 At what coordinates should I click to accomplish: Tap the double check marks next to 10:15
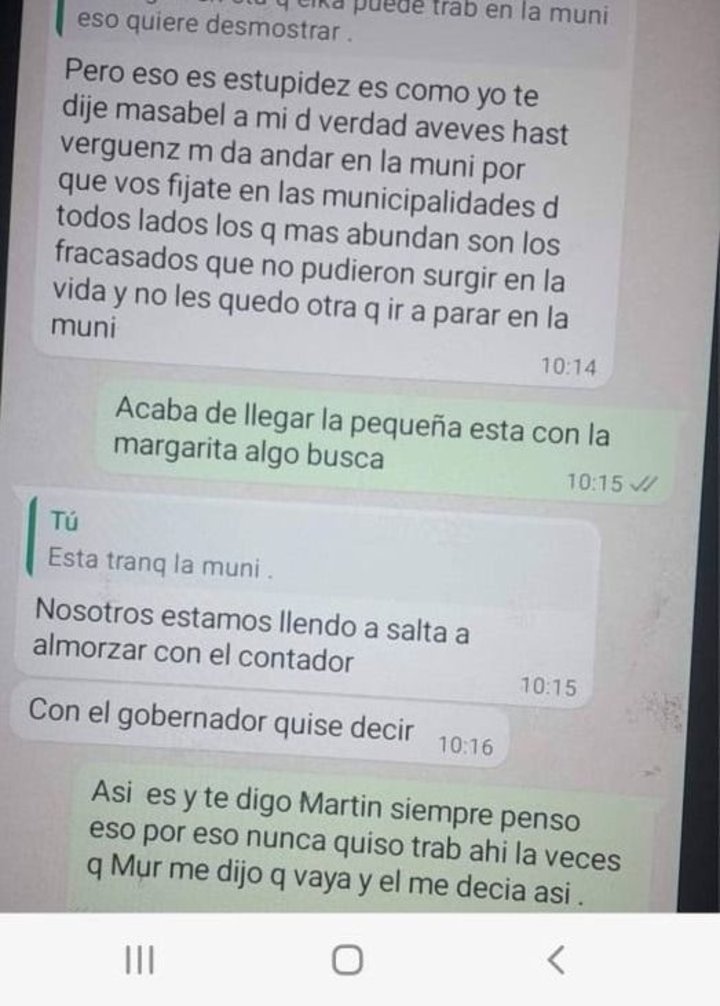(644, 484)
